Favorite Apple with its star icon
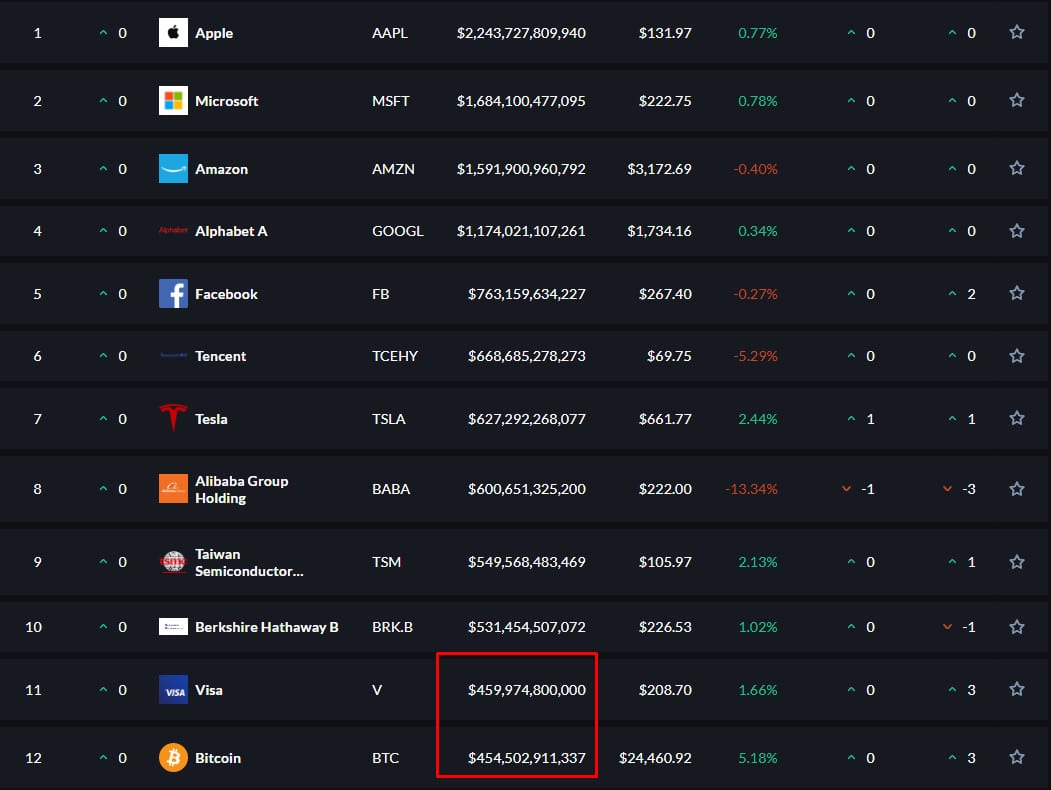The width and height of the screenshot is (1051, 790). (x=1016, y=32)
